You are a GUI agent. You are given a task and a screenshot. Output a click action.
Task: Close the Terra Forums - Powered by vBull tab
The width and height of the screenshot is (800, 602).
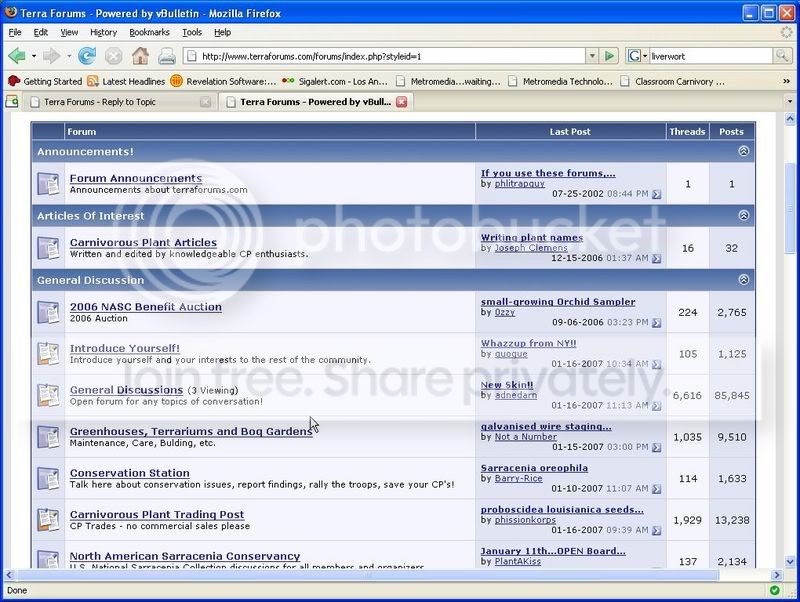tap(402, 102)
